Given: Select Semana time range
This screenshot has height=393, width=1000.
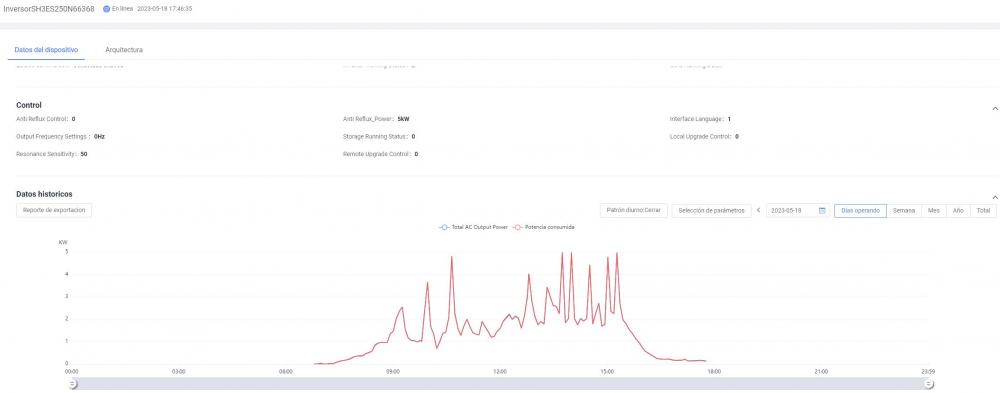Looking at the screenshot, I should coord(904,211).
